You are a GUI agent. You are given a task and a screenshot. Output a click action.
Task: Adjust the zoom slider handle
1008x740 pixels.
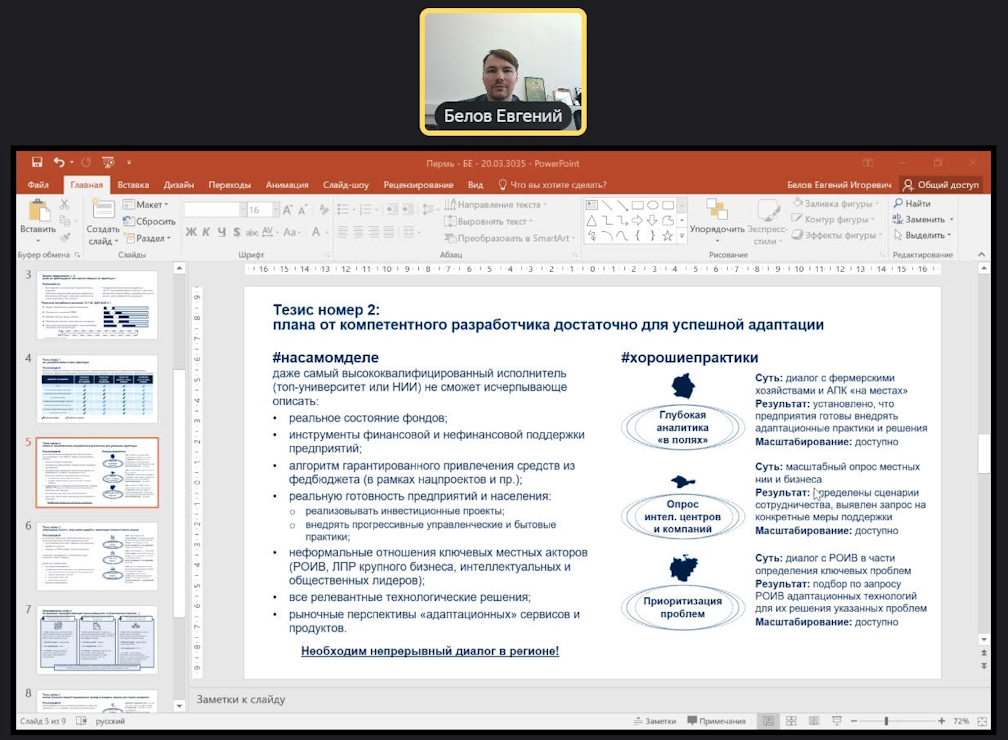click(886, 721)
